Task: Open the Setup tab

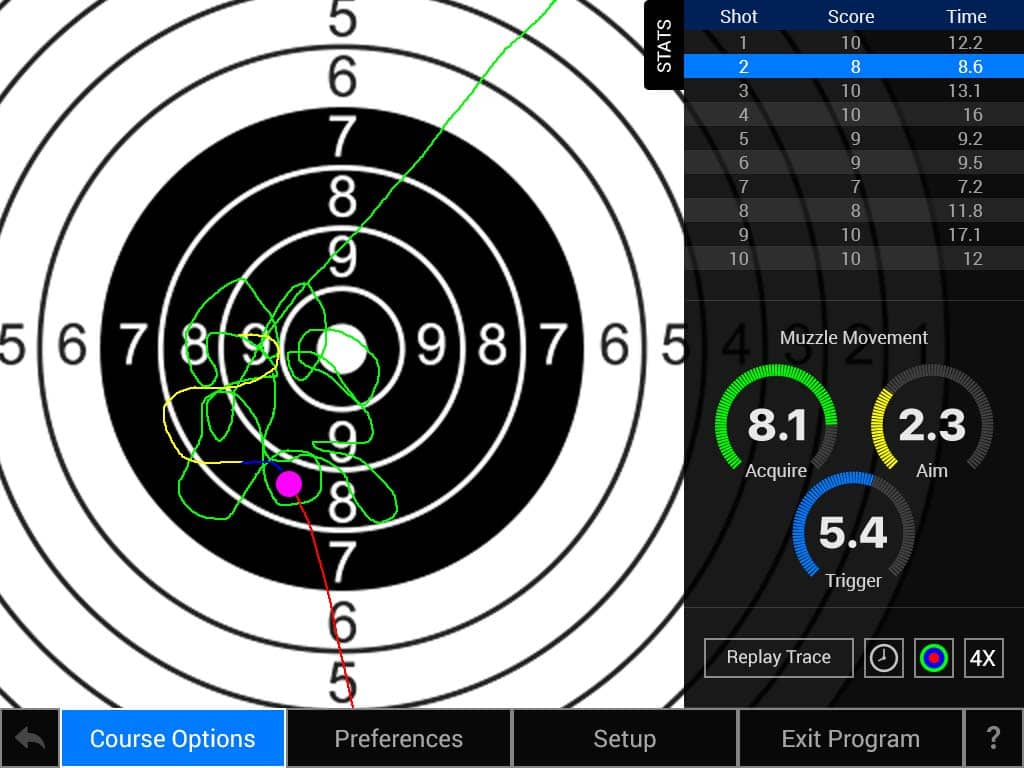Action: (625, 739)
